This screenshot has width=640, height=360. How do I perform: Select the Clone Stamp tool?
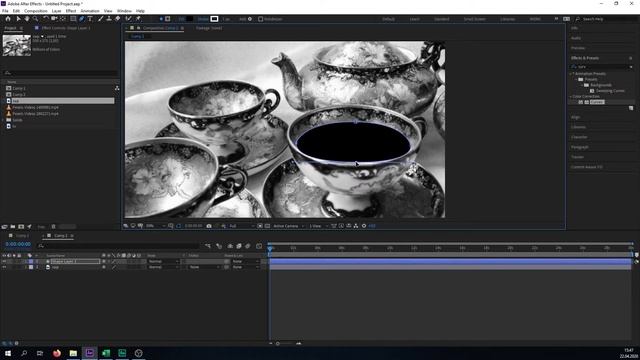point(109,19)
